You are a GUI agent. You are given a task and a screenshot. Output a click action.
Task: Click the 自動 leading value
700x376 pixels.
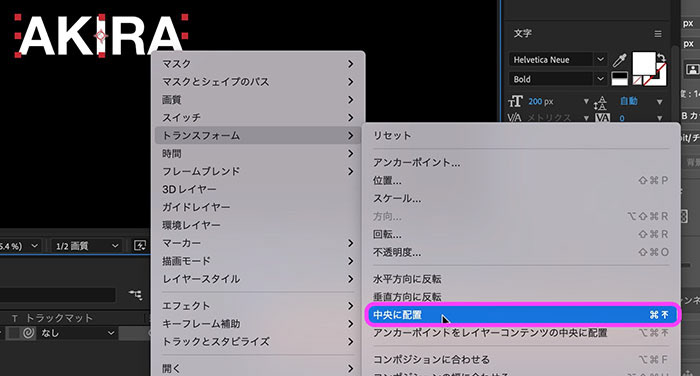[x=629, y=101]
